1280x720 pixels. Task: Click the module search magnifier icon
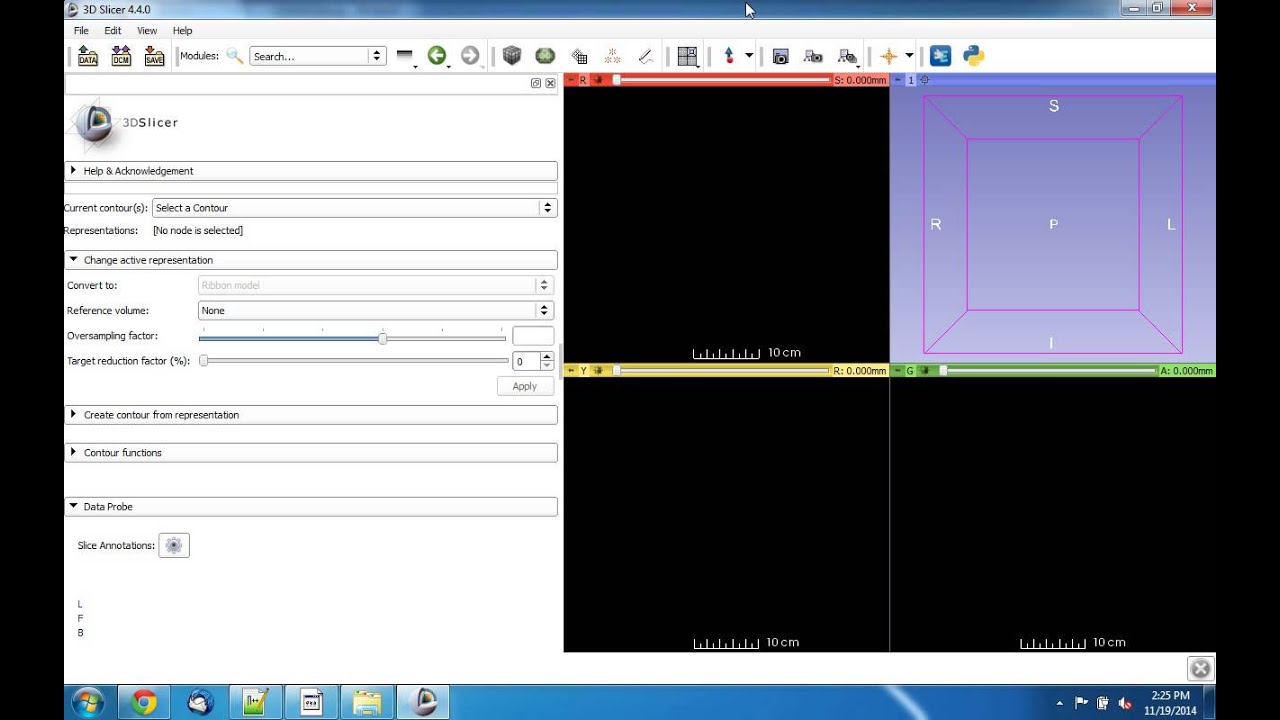(x=234, y=56)
